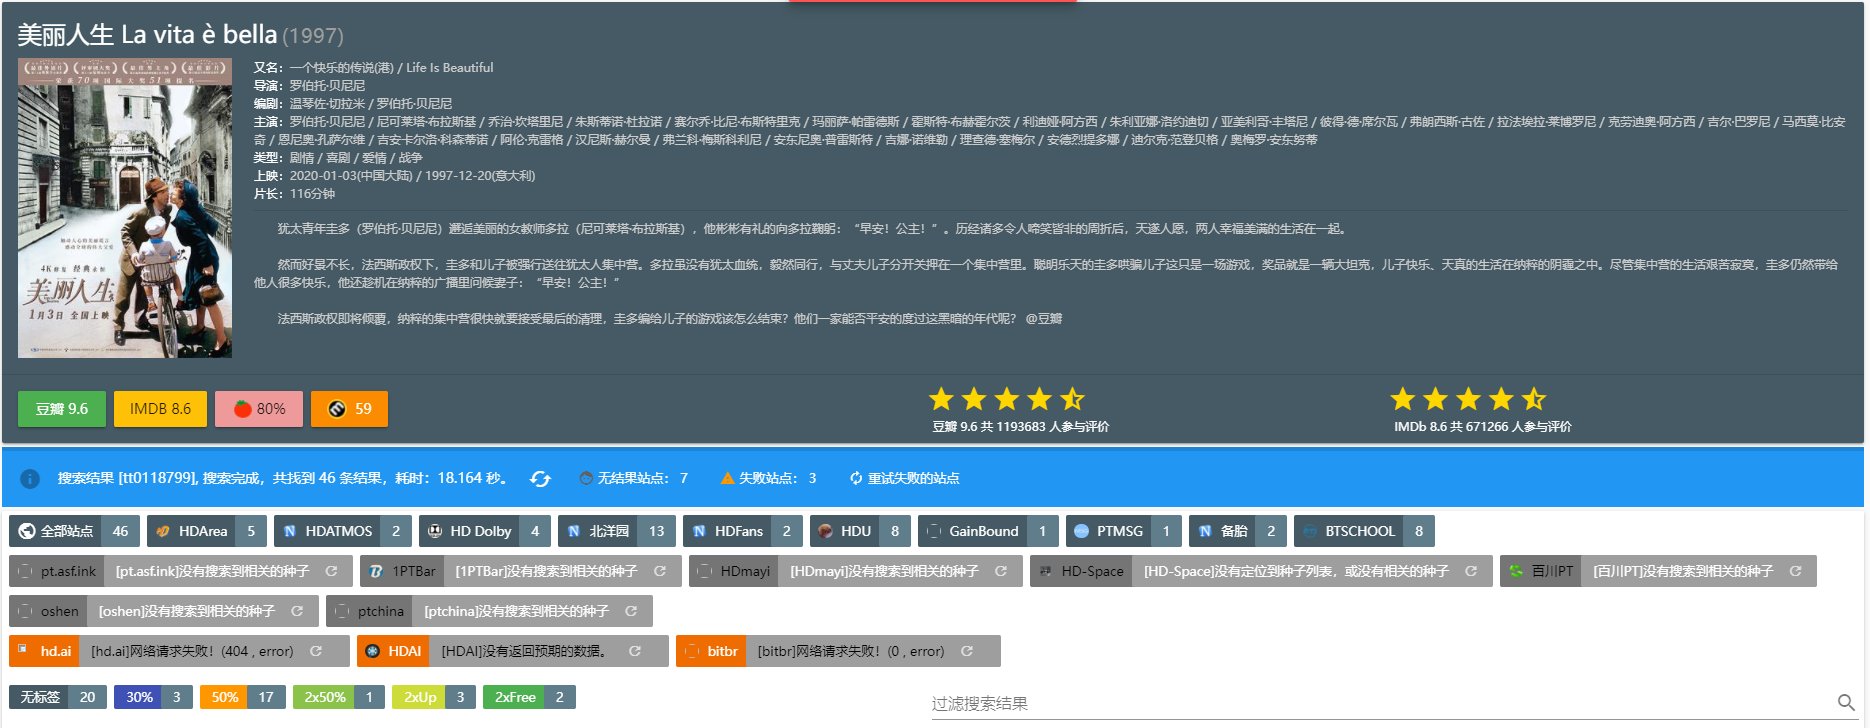Filter by 2x50% tag

pos(339,697)
